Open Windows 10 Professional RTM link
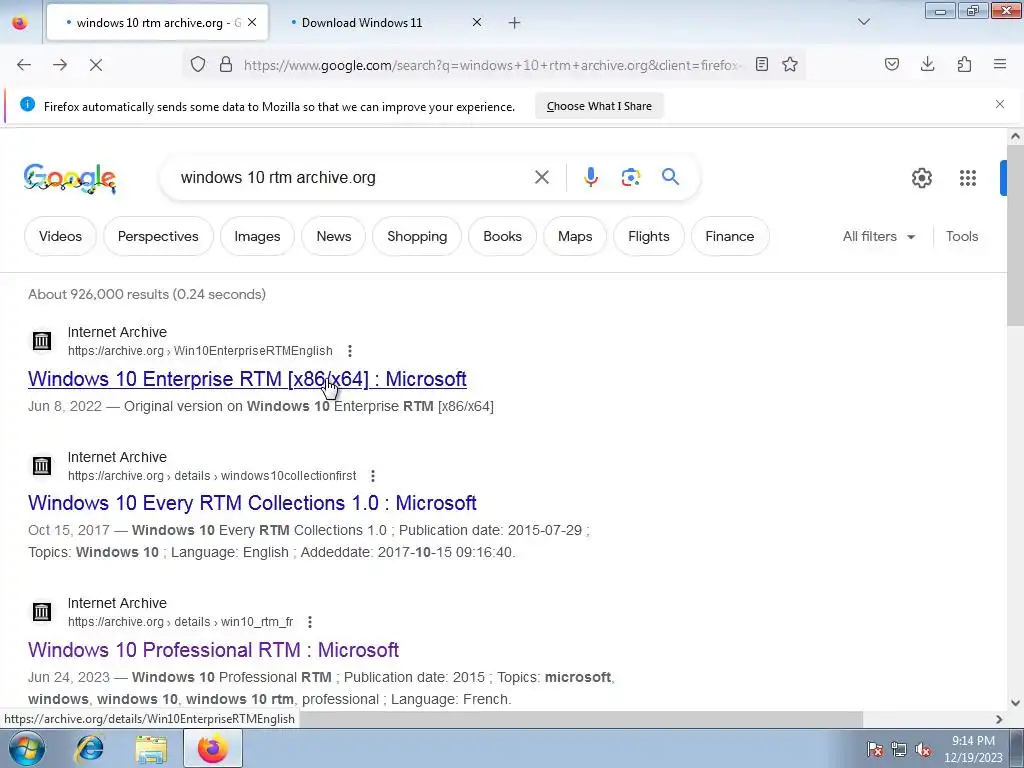Screen dimensions: 1024x768 [x=214, y=650]
